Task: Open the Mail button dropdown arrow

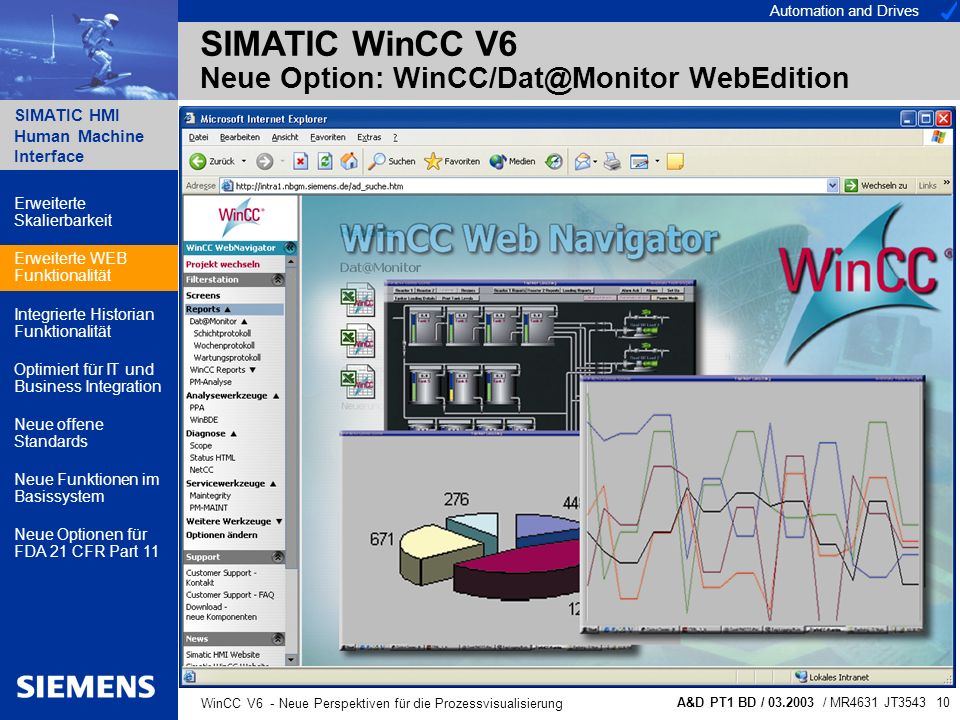Action: (595, 162)
